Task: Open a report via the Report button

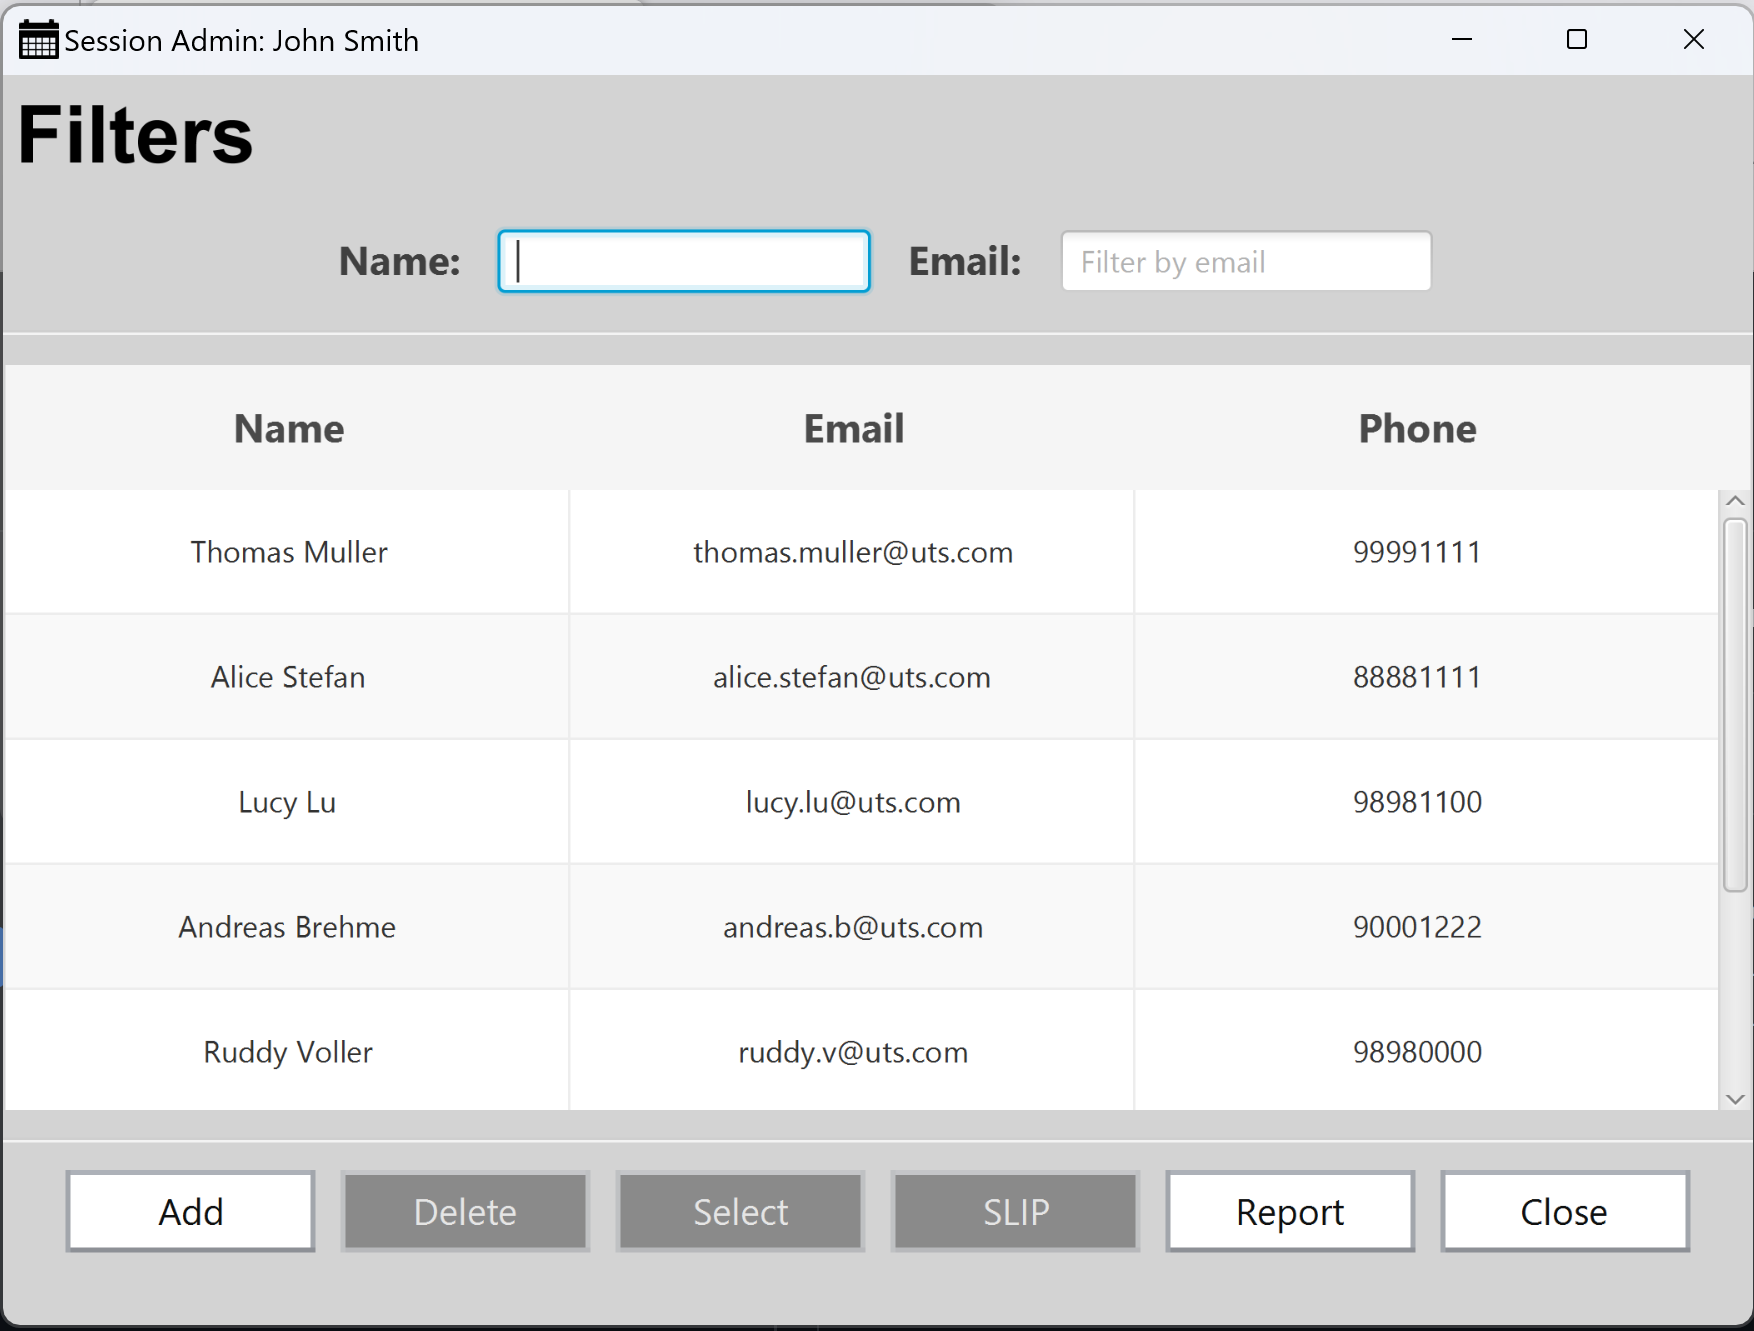Action: (x=1290, y=1211)
